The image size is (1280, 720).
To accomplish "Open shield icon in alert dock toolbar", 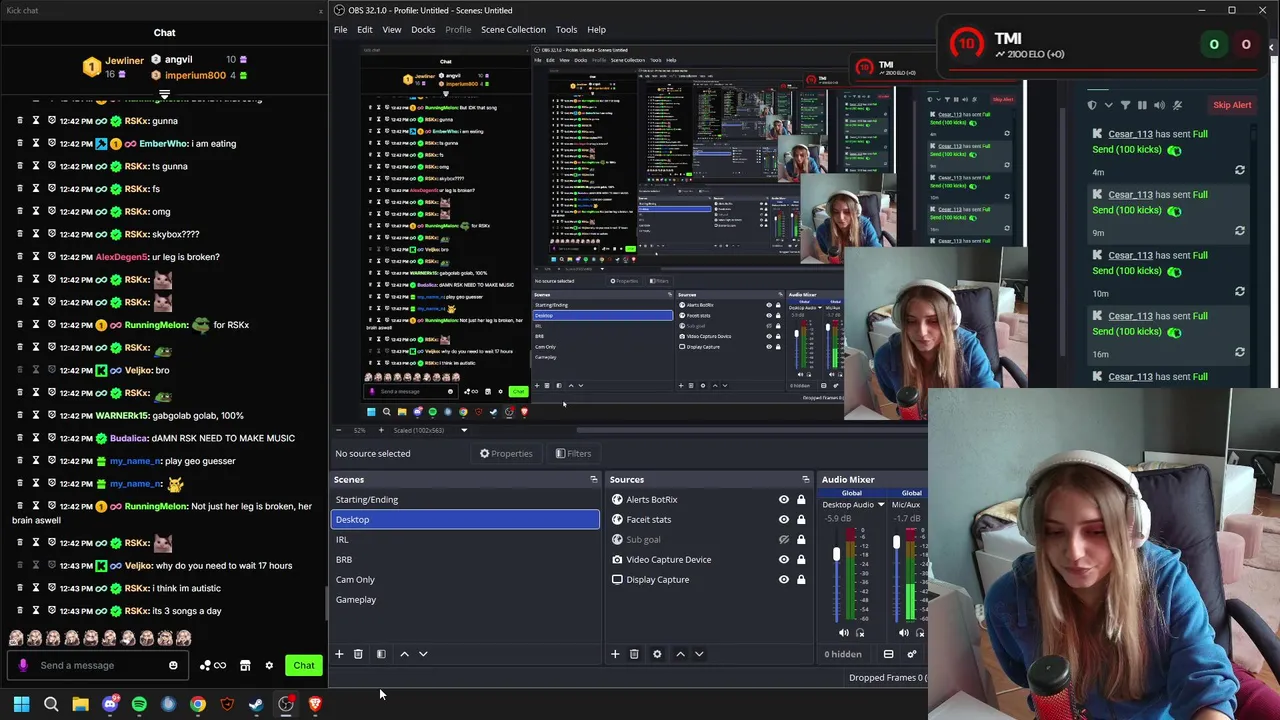I will coord(1091,105).
